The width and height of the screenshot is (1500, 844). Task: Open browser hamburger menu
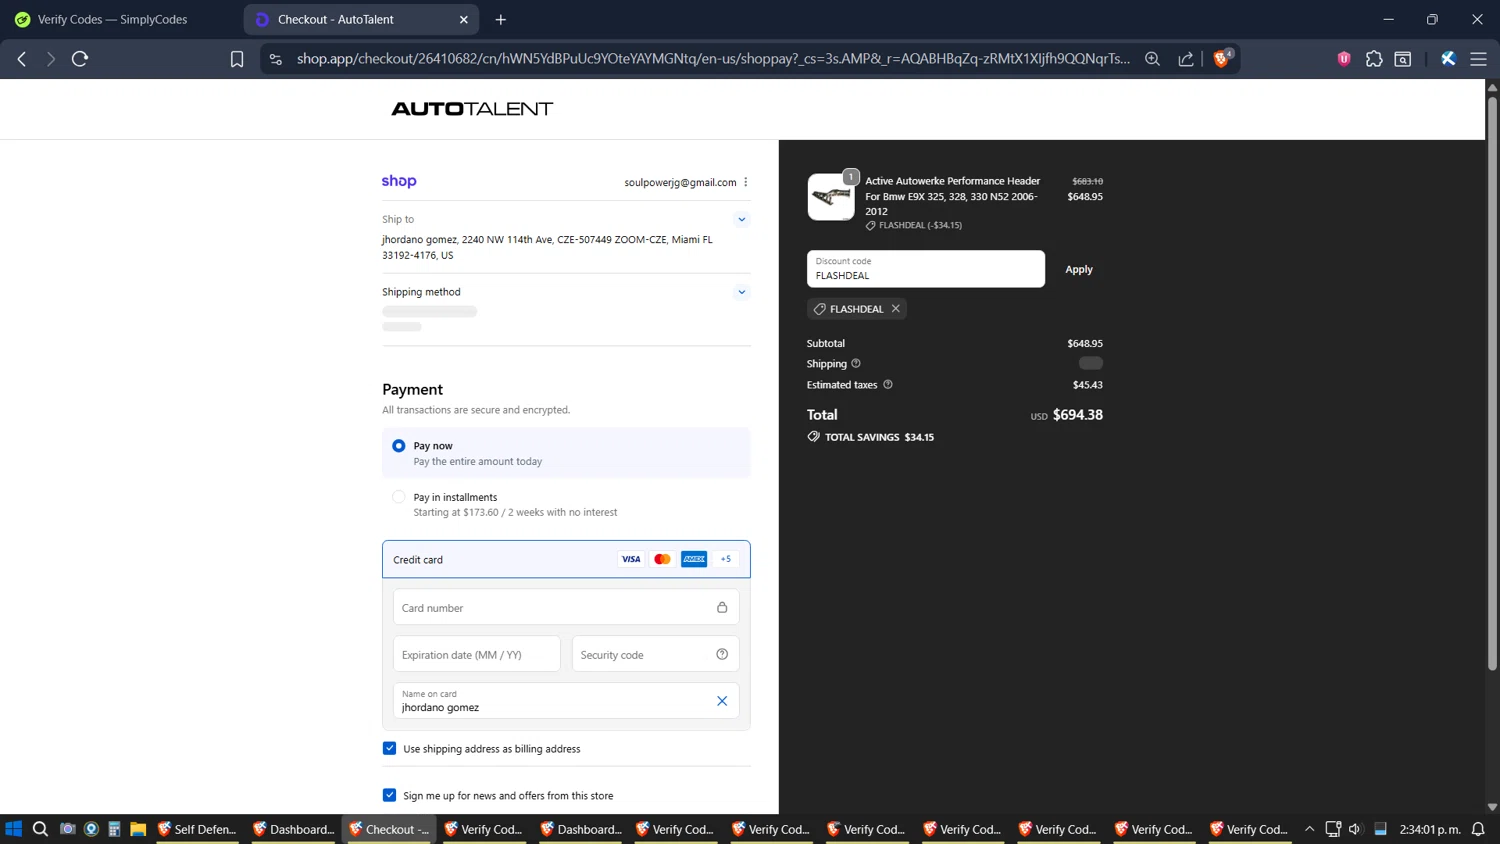[x=1478, y=59]
